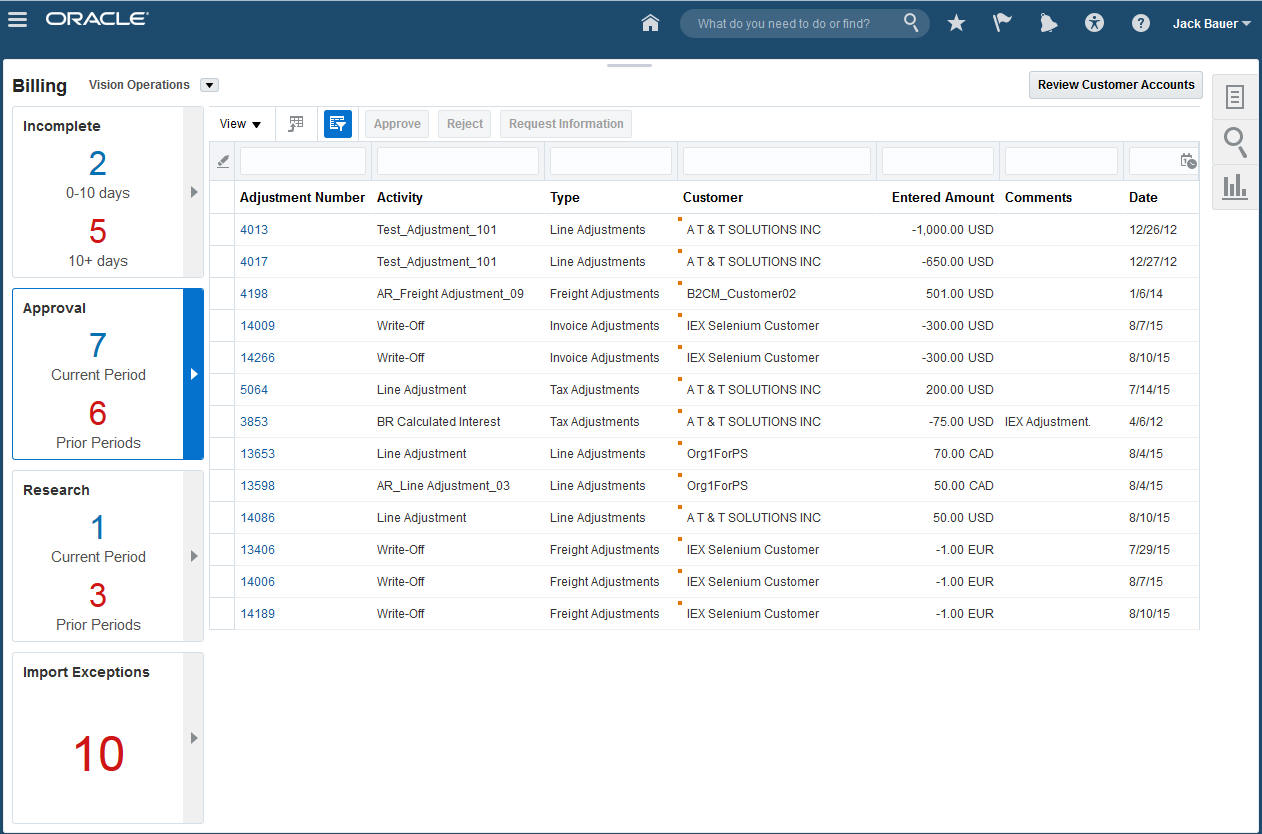Screen dimensions: 1262x834
Task: Sort by the Activity column header
Action: point(400,198)
